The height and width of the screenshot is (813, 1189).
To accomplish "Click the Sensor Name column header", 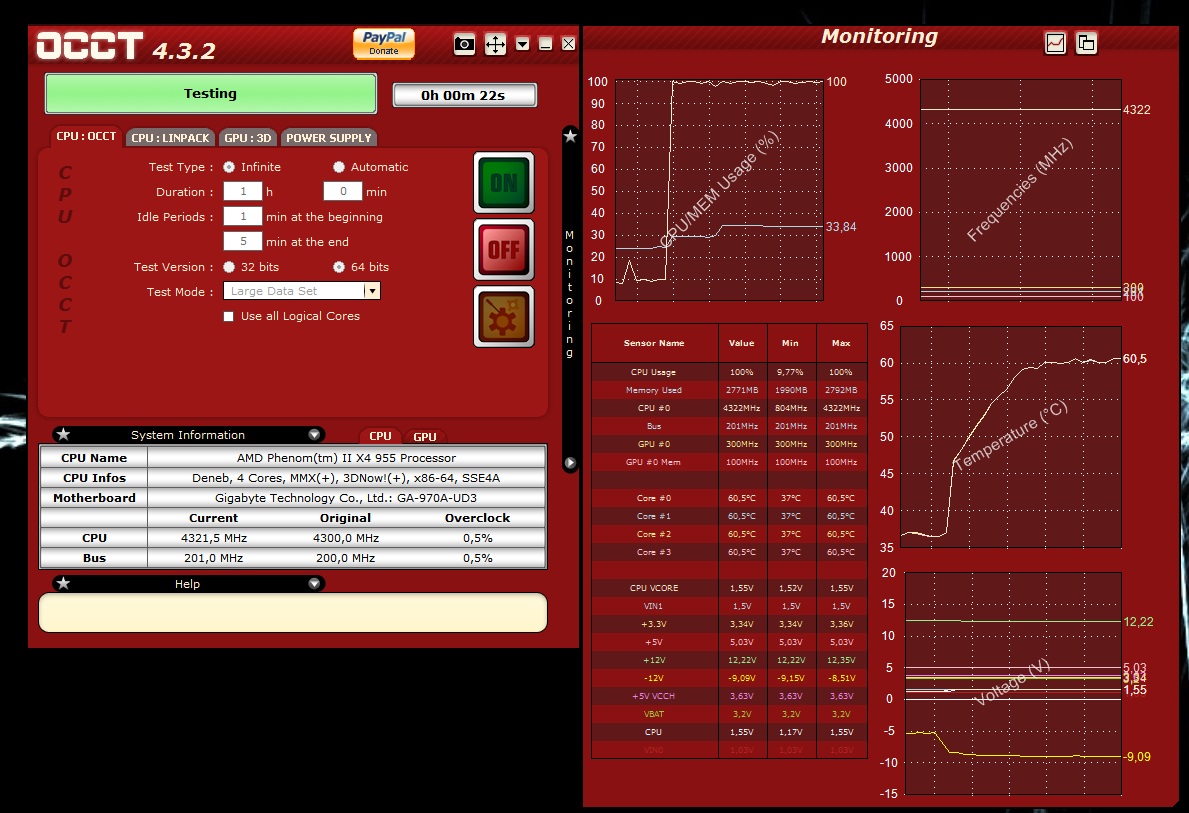I will click(x=654, y=344).
